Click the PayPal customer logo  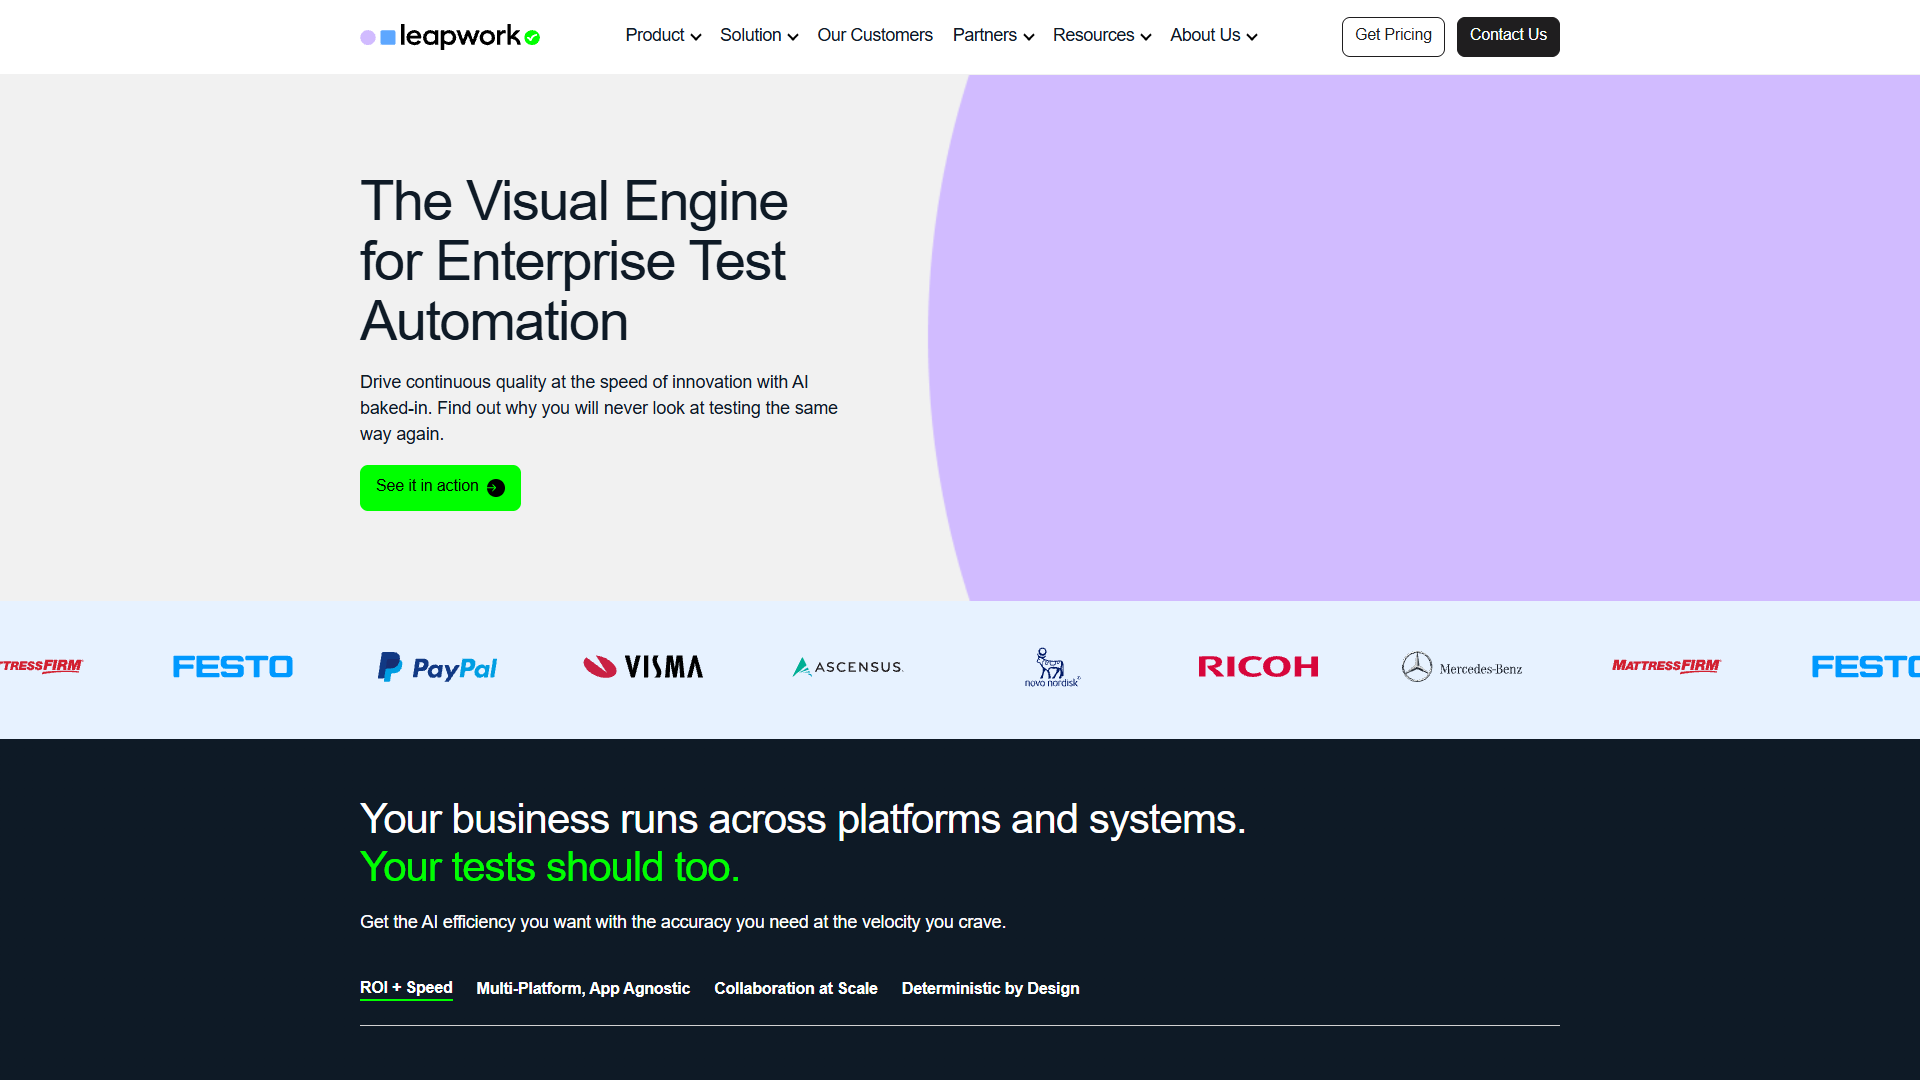point(437,667)
